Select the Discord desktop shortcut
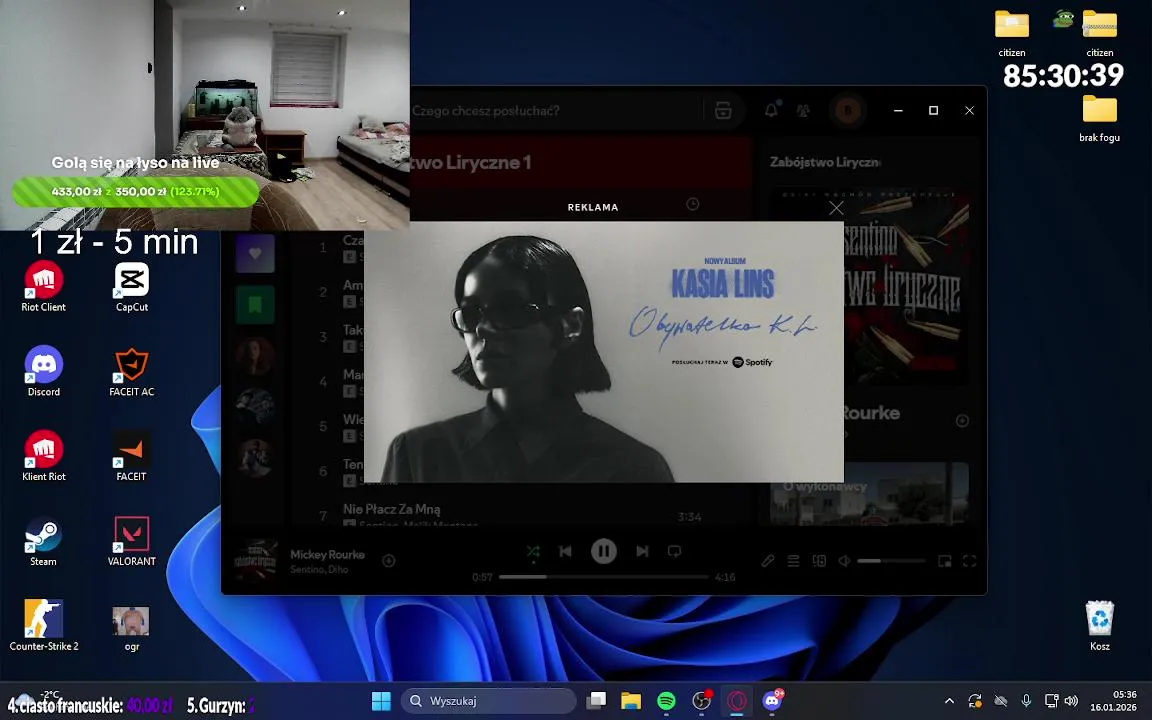The width and height of the screenshot is (1152, 720). click(43, 371)
